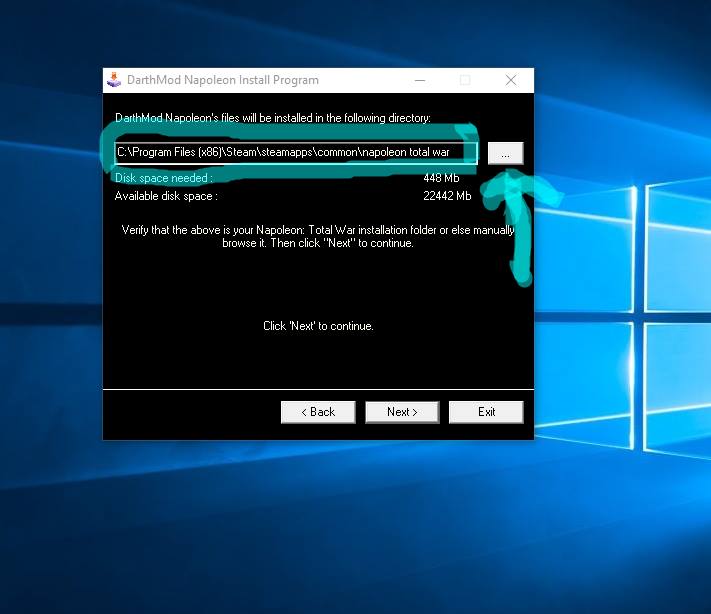711x614 pixels.
Task: Minimize the DarthMod install window
Action: 420,80
